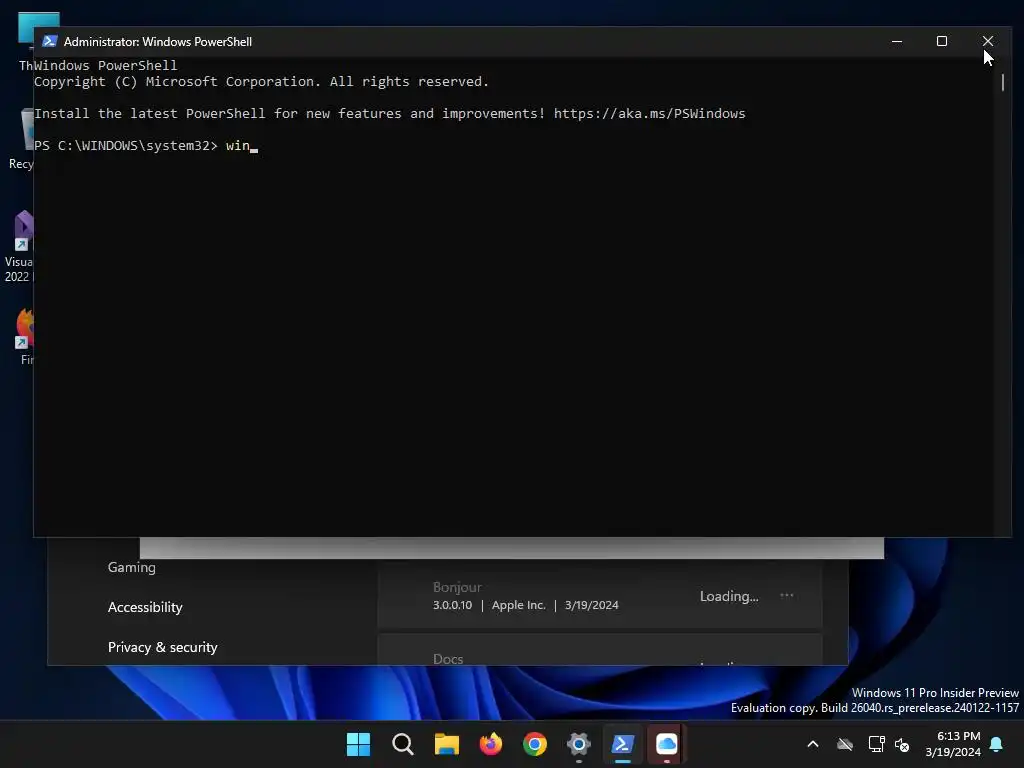Select the PowerShell taskbar icon

(622, 744)
